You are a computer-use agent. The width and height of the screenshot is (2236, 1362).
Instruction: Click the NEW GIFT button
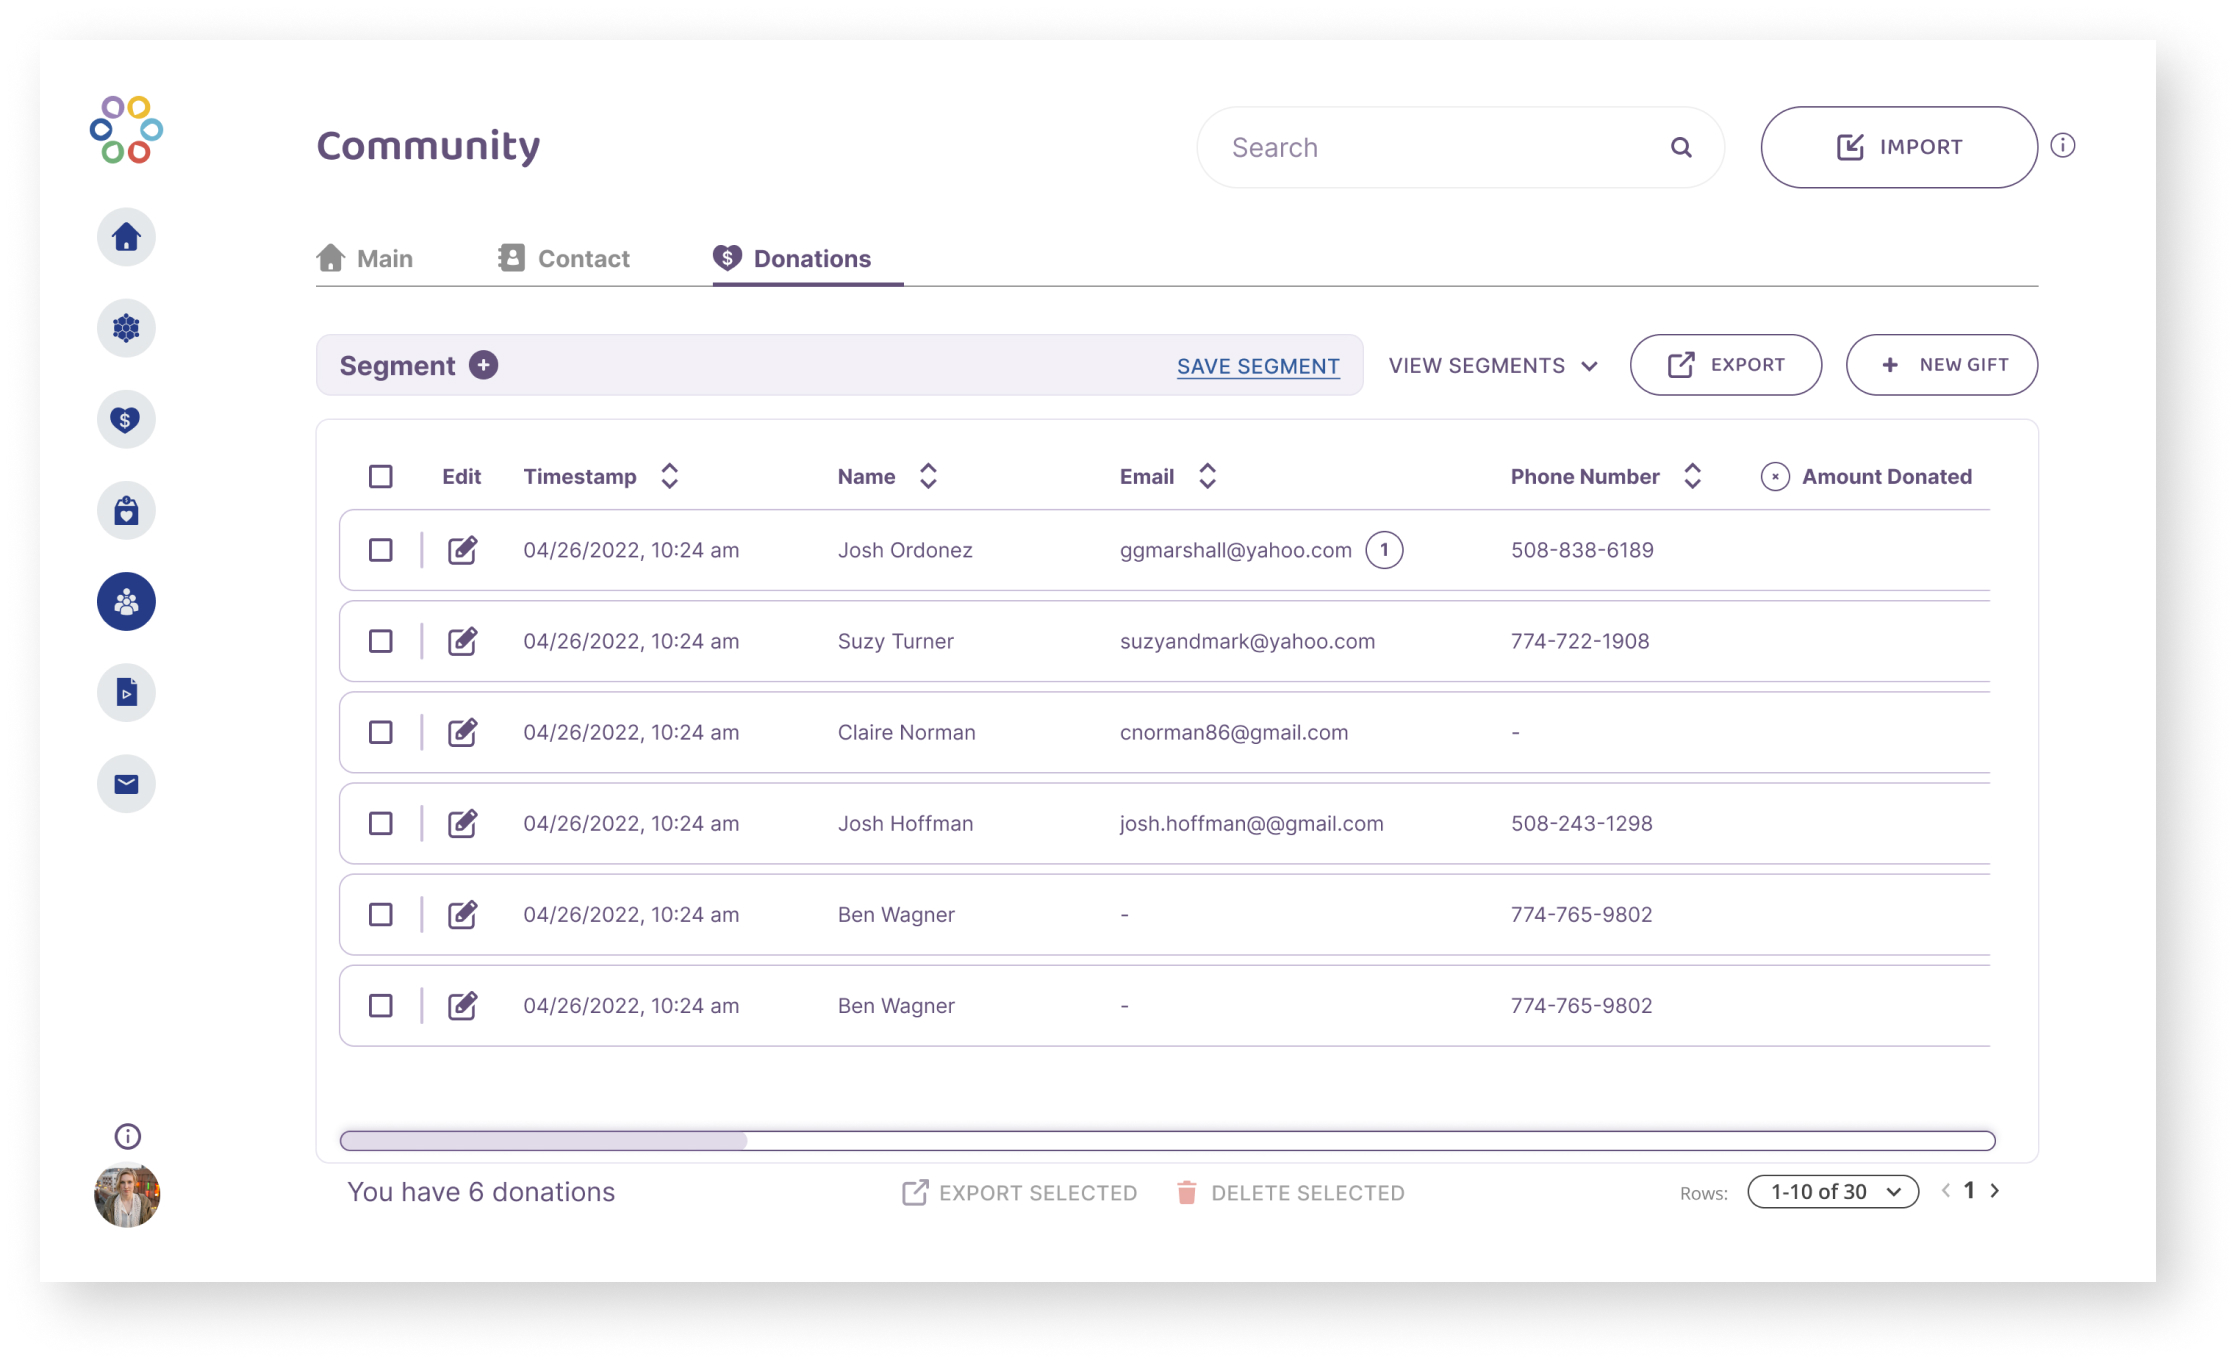(x=1941, y=364)
